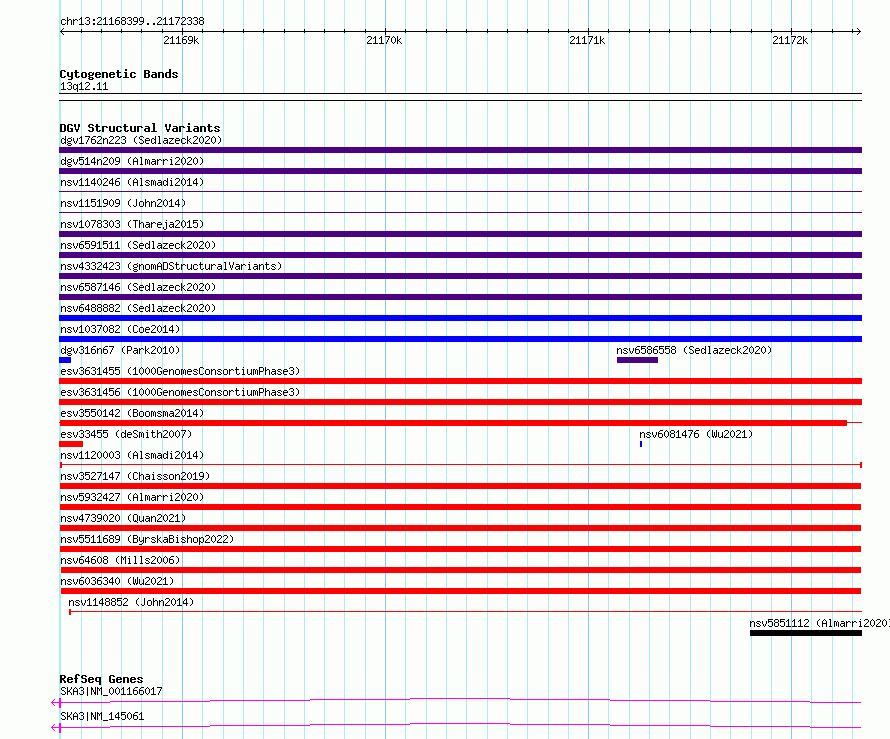Click the DGV Structural Variants track title

[x=139, y=128]
